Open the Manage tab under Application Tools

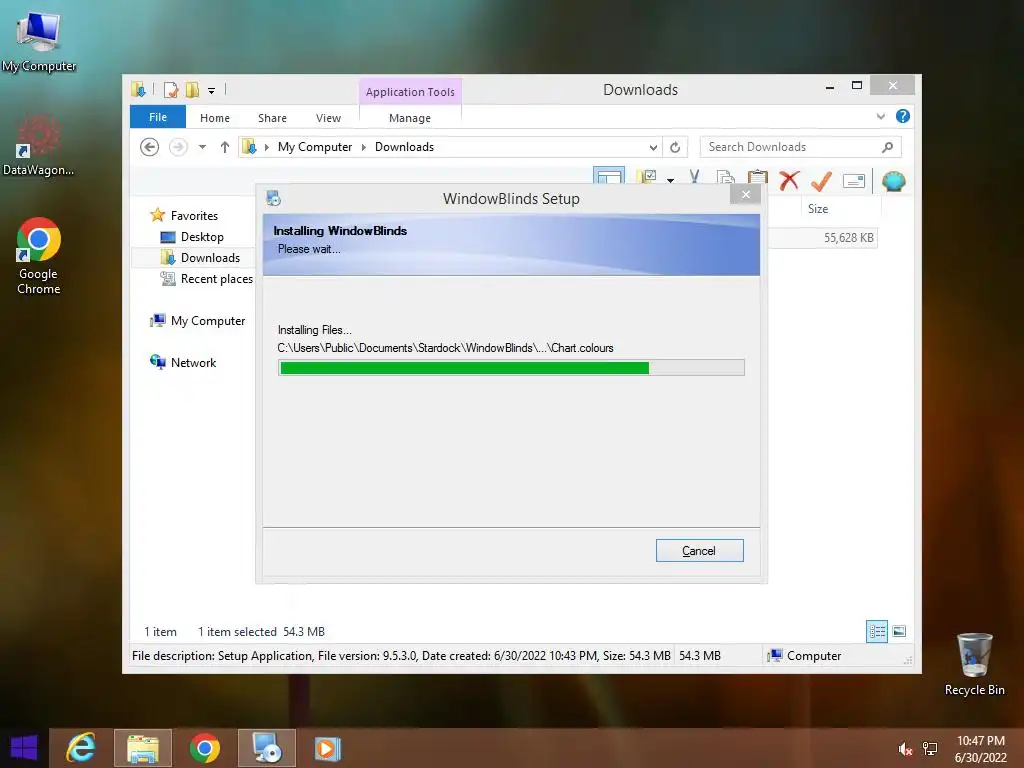pyautogui.click(x=410, y=118)
